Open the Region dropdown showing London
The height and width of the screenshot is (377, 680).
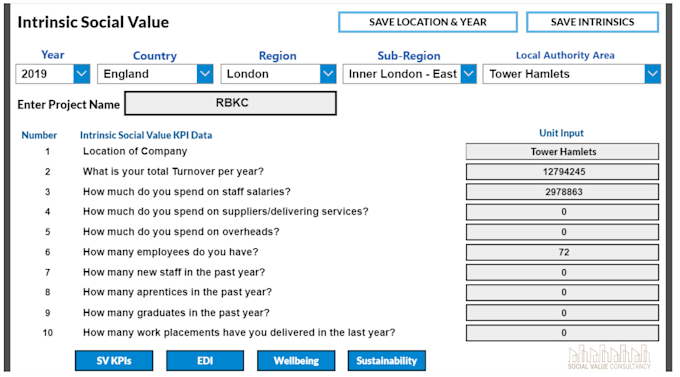(328, 74)
